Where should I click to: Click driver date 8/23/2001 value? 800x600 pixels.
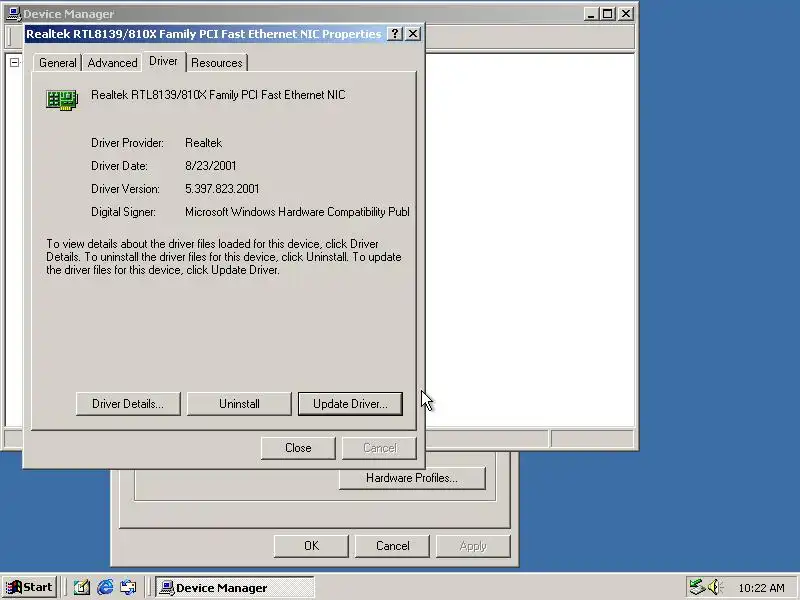[210, 166]
